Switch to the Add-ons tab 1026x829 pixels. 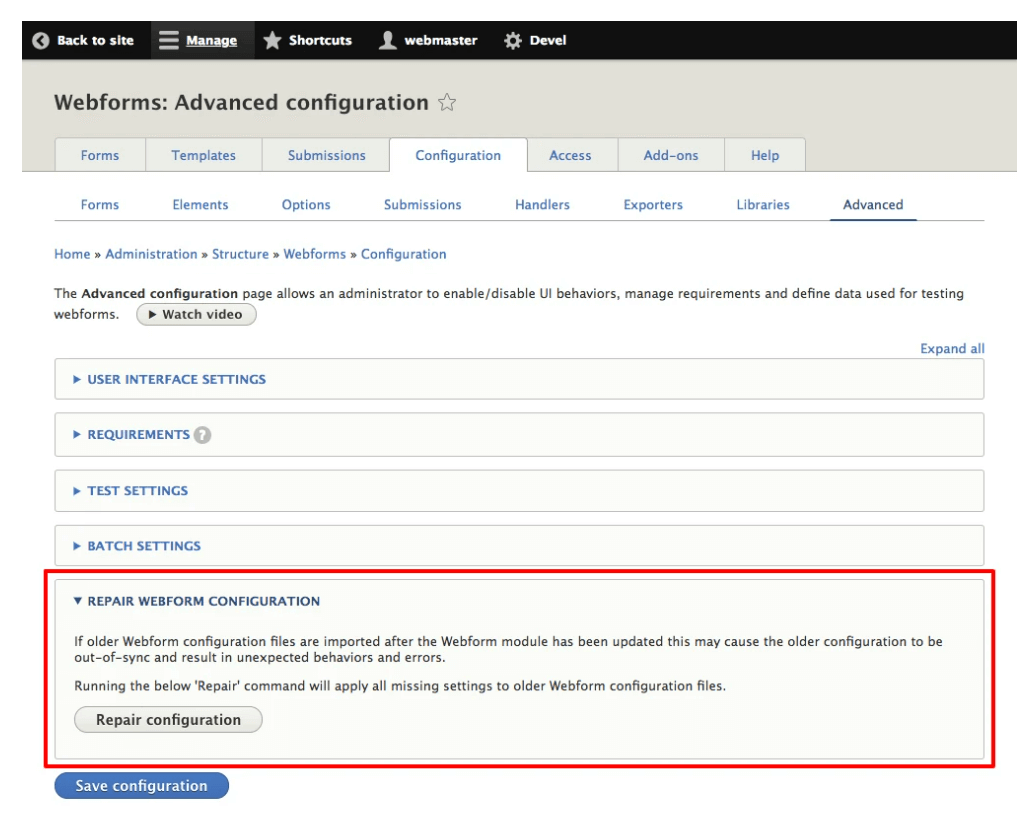(x=670, y=155)
